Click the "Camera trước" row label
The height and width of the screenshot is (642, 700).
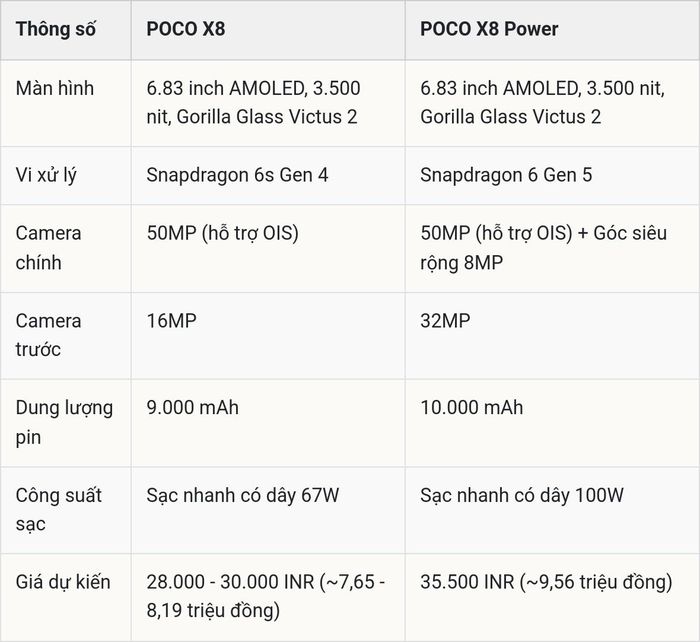tap(48, 335)
